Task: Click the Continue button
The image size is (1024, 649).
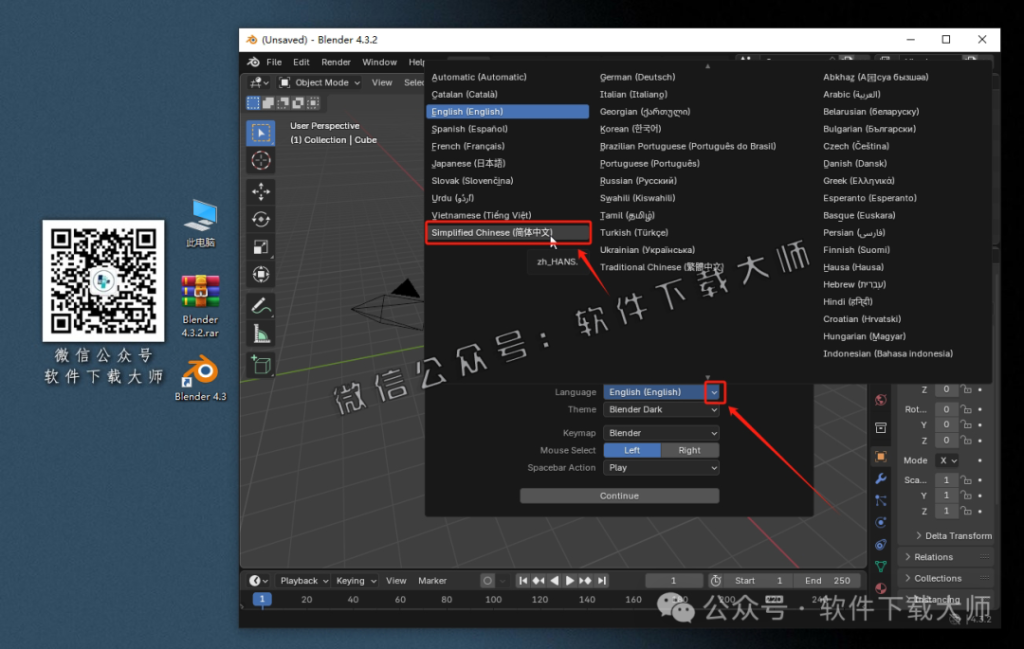Action: click(x=619, y=495)
